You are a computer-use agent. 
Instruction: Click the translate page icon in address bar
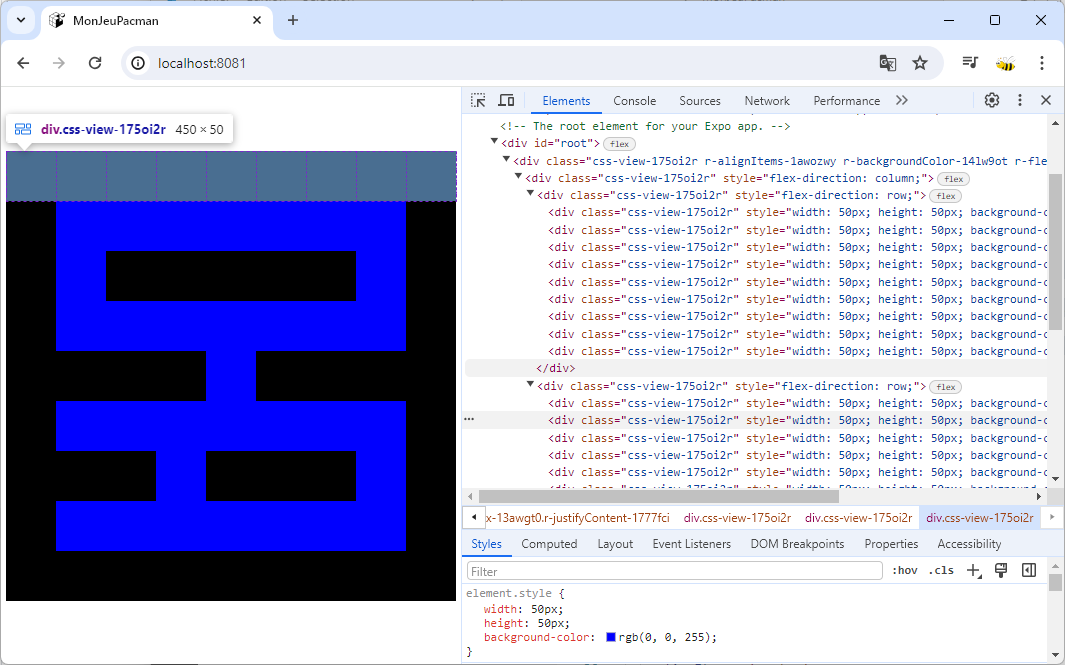[x=887, y=63]
